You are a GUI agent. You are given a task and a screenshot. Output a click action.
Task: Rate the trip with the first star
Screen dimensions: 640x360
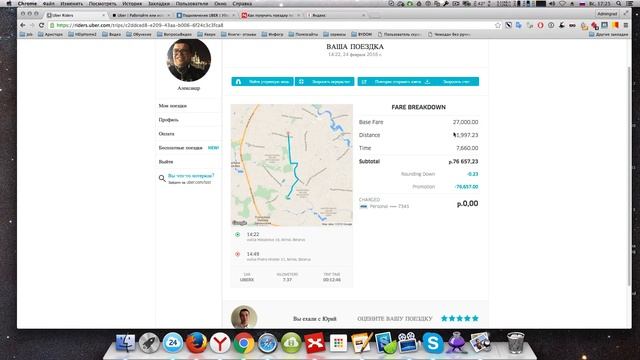444,318
